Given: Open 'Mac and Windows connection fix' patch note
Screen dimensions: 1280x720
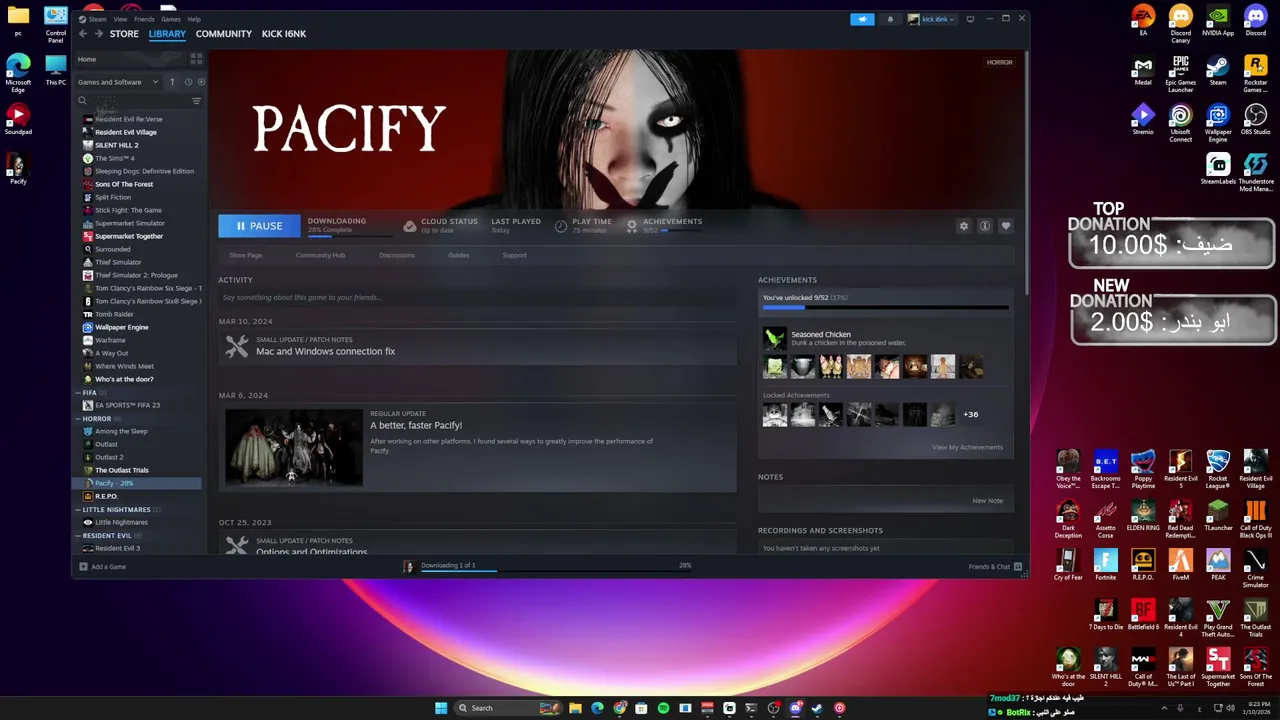Looking at the screenshot, I should click(325, 352).
